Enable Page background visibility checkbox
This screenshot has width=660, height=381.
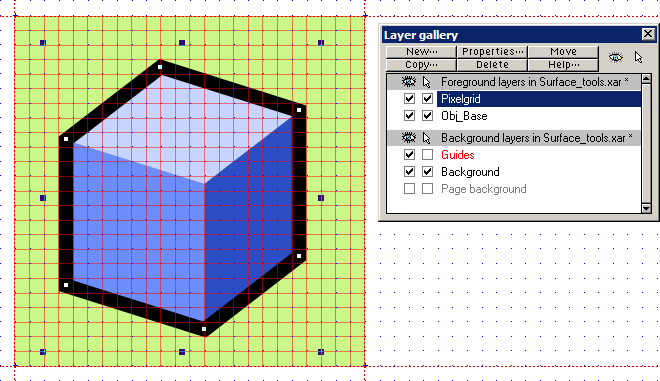[x=409, y=189]
